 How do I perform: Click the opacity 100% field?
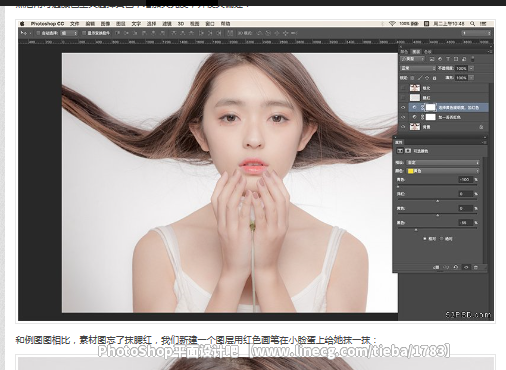coord(461,68)
